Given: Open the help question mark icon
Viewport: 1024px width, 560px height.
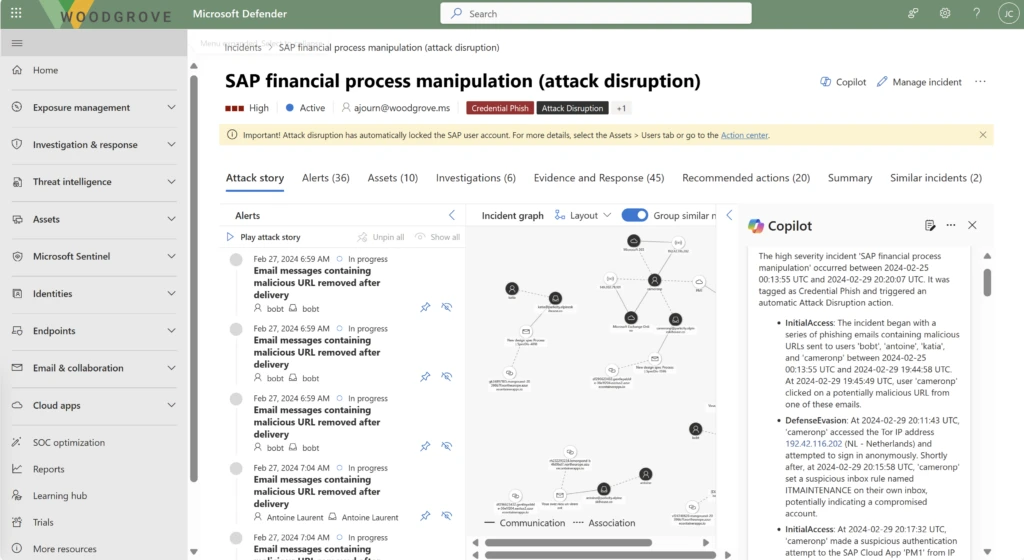Looking at the screenshot, I should coord(975,13).
